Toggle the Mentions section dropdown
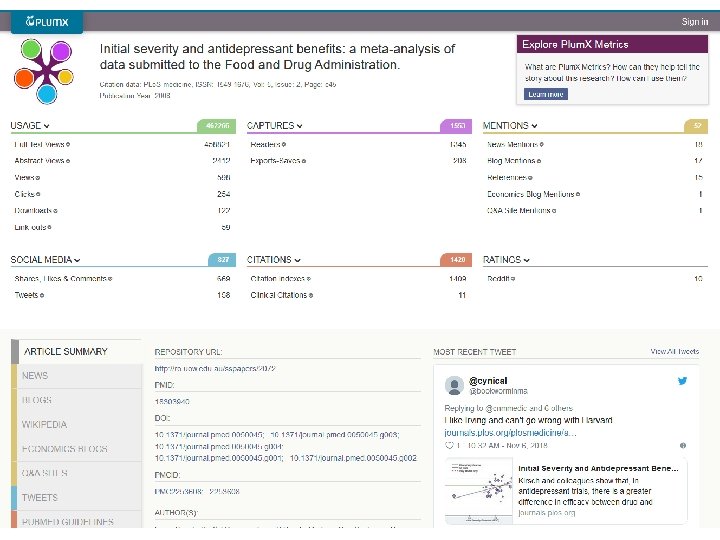Screen dimensions: 720x540 [x=535, y=126]
